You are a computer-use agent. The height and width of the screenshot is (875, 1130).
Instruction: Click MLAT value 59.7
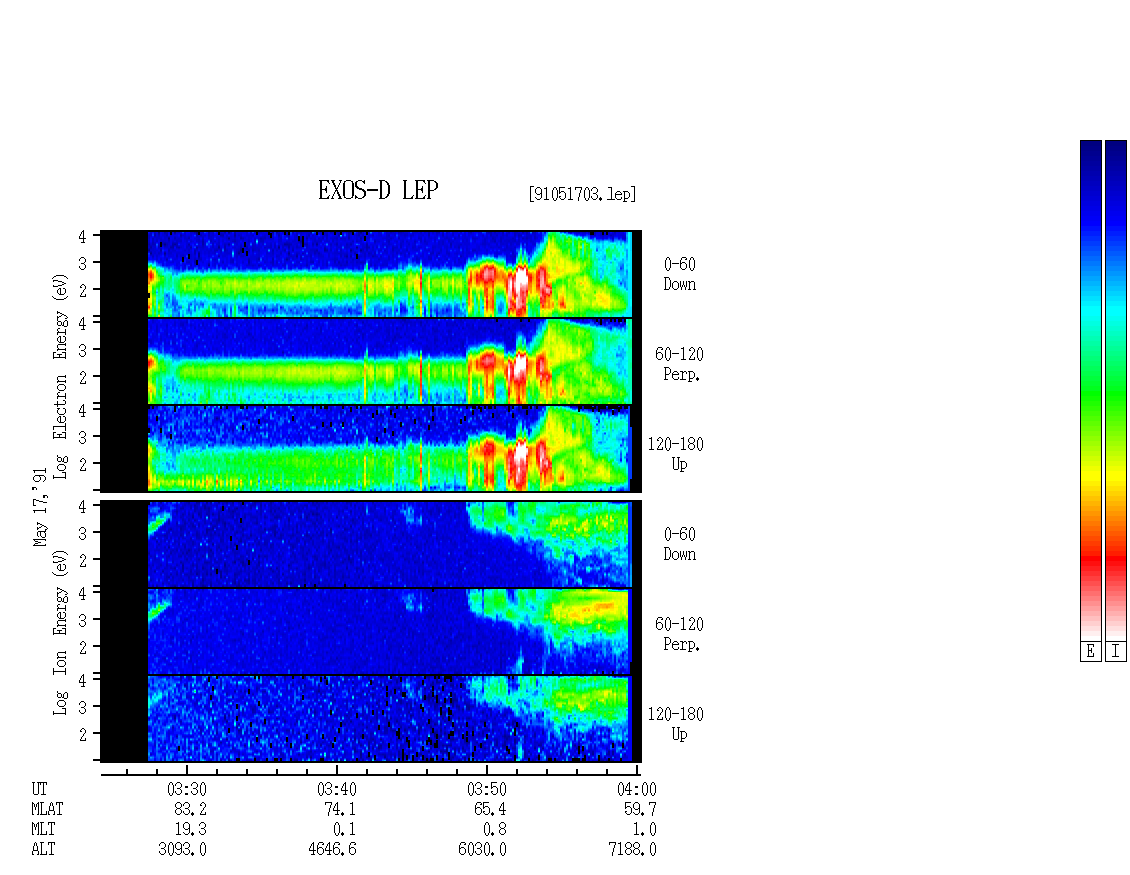coord(640,809)
